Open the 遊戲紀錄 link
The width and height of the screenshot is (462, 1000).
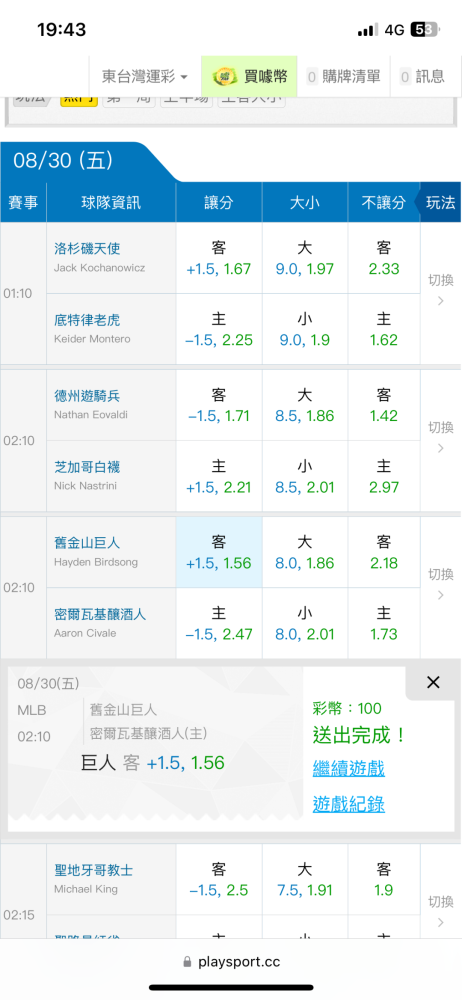348,804
